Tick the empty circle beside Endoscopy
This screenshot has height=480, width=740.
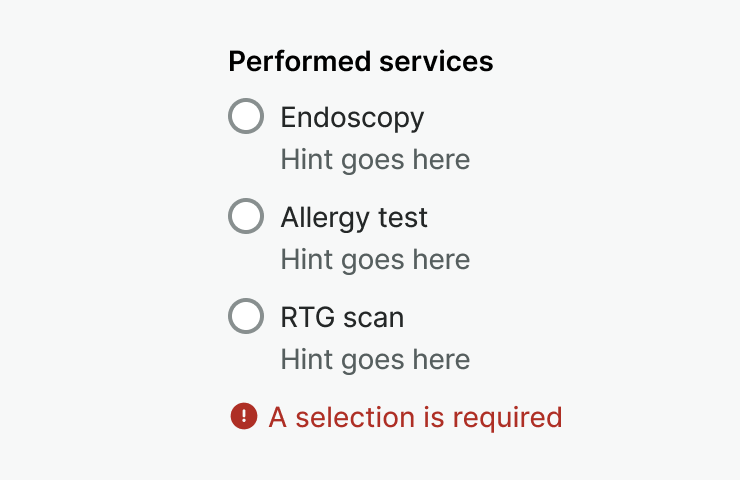246,116
